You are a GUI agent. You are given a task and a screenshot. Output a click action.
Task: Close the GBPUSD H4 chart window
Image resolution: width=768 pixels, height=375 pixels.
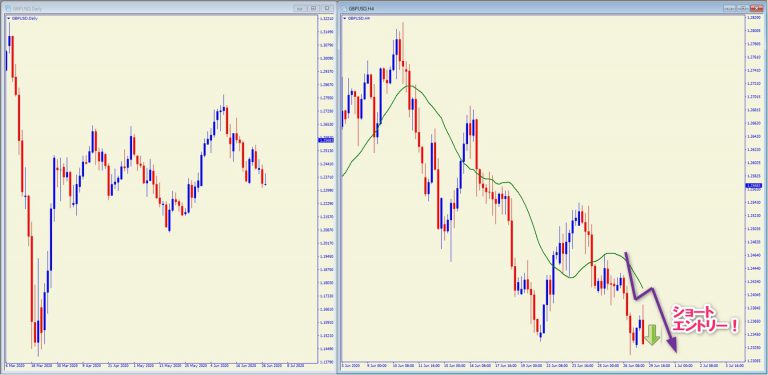[x=756, y=8]
